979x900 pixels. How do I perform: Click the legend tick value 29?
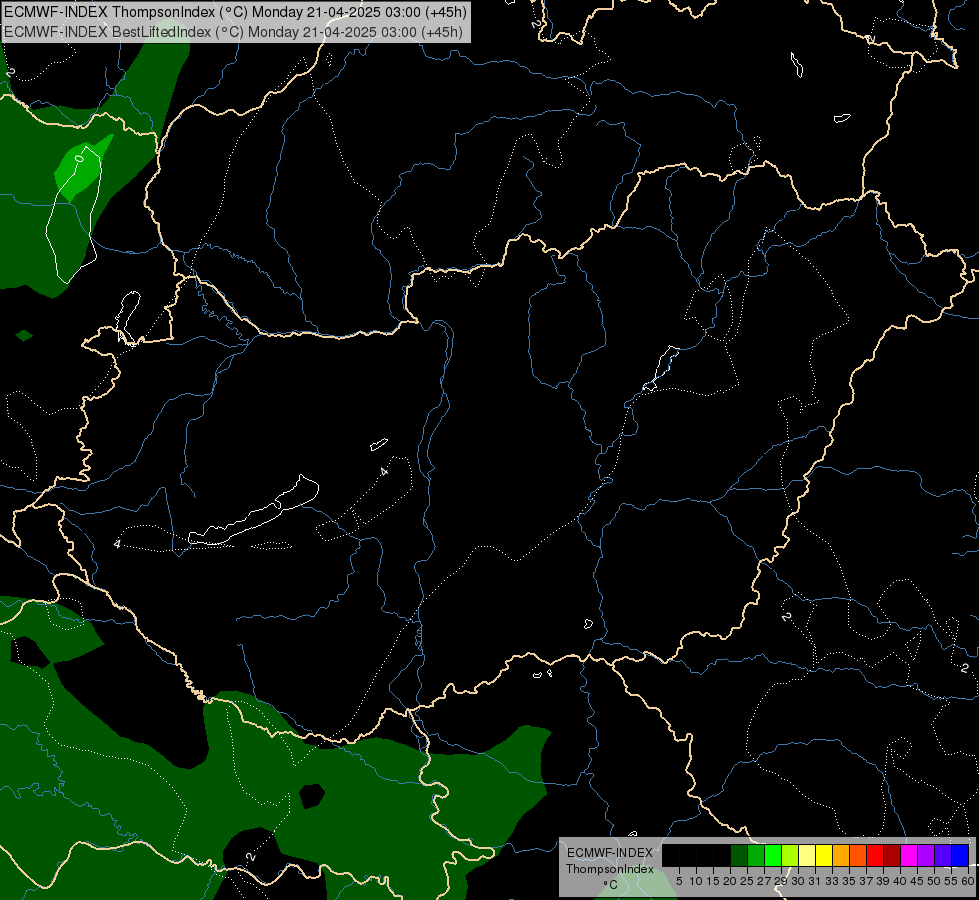(781, 881)
